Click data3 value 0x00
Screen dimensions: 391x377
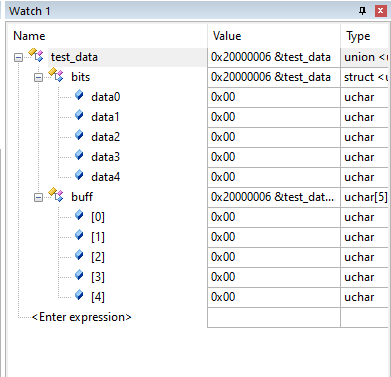(274, 157)
